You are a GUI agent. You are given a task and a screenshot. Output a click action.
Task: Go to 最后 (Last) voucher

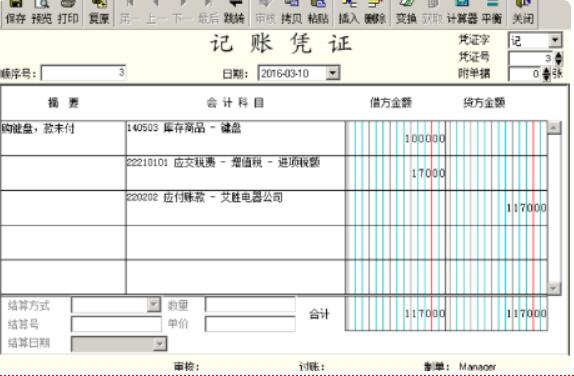pyautogui.click(x=208, y=12)
